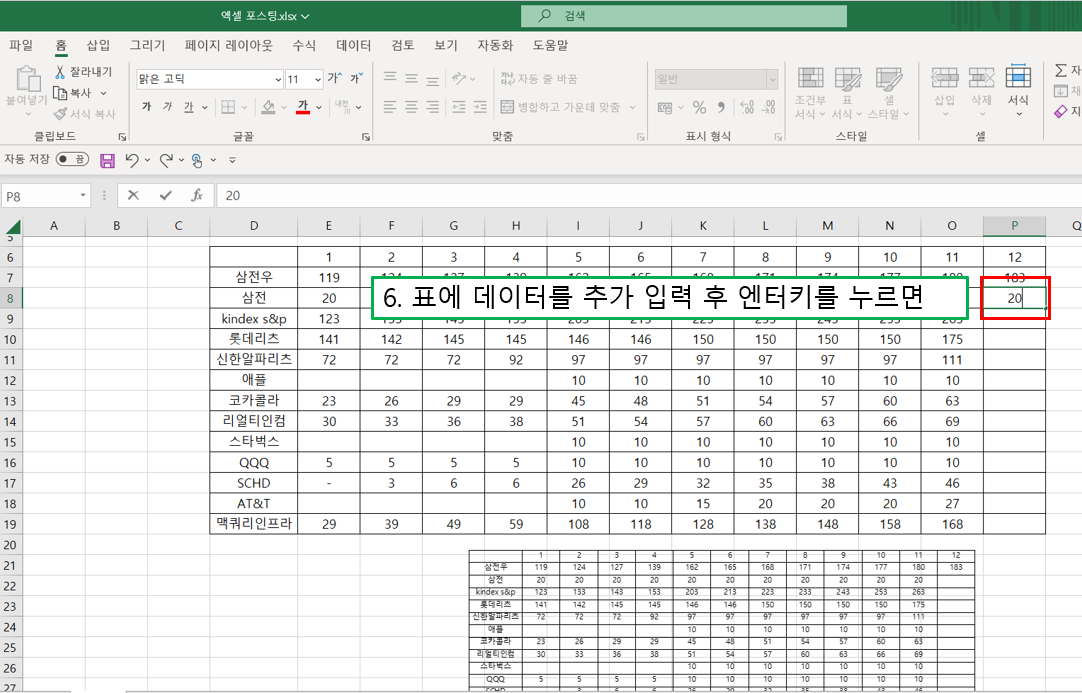Toggle underline formatting button
Viewport: 1082px width, 693px height.
click(188, 107)
